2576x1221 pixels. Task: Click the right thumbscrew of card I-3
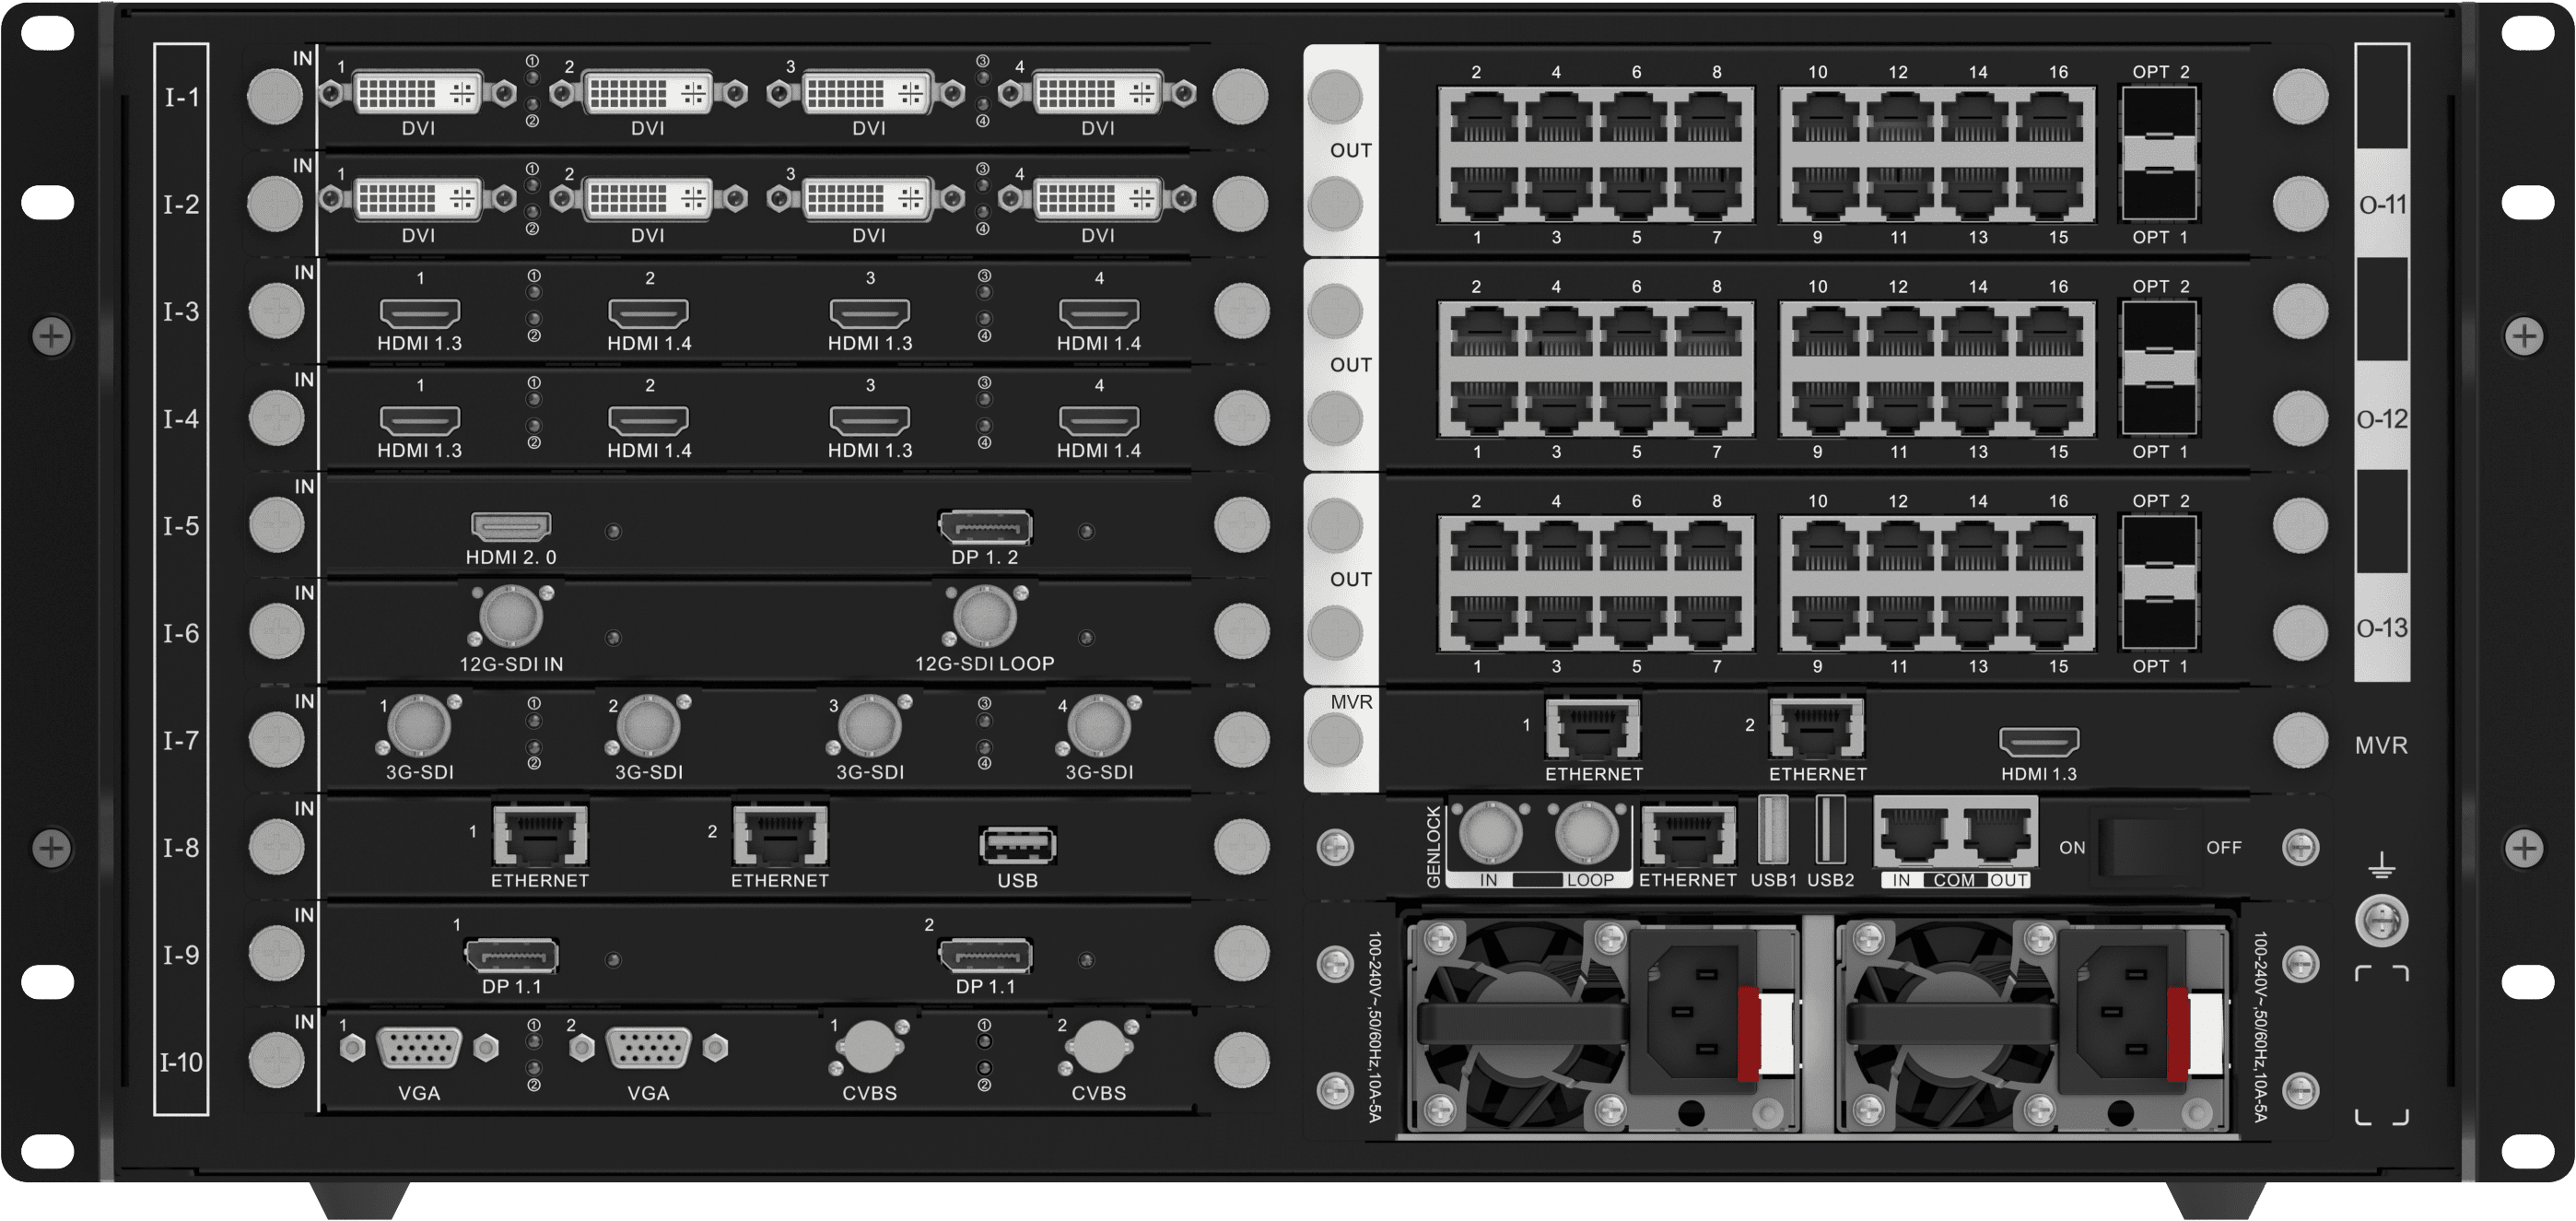[1242, 311]
